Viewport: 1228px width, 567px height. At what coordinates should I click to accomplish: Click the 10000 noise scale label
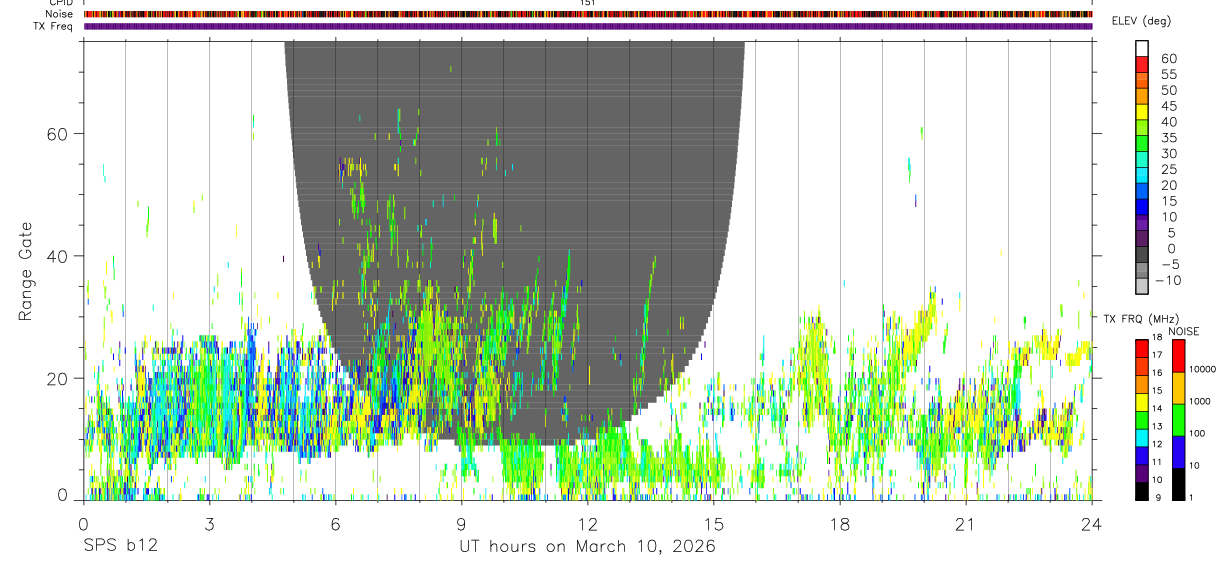click(1201, 369)
